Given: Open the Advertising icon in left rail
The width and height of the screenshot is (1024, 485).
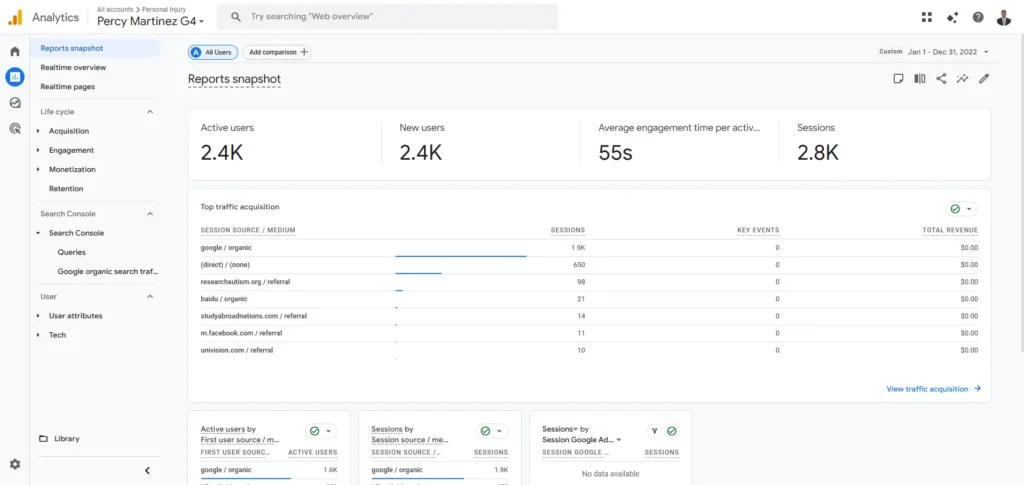Looking at the screenshot, I should click(14, 128).
